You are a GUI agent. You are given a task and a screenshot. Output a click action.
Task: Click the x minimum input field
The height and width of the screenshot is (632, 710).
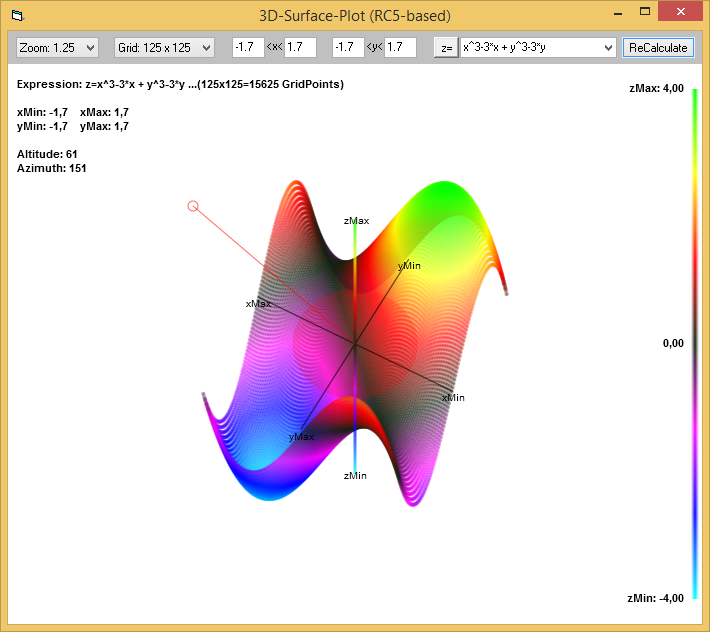click(247, 47)
